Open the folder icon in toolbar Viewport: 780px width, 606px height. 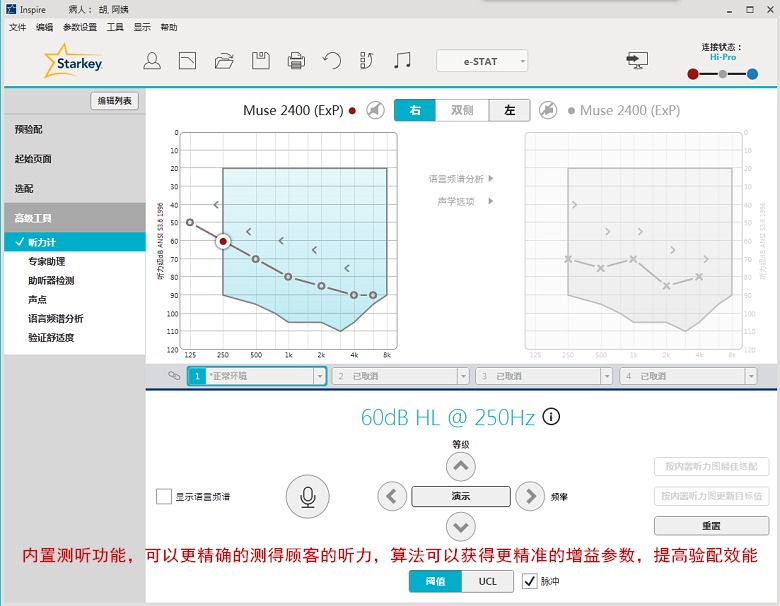click(224, 61)
